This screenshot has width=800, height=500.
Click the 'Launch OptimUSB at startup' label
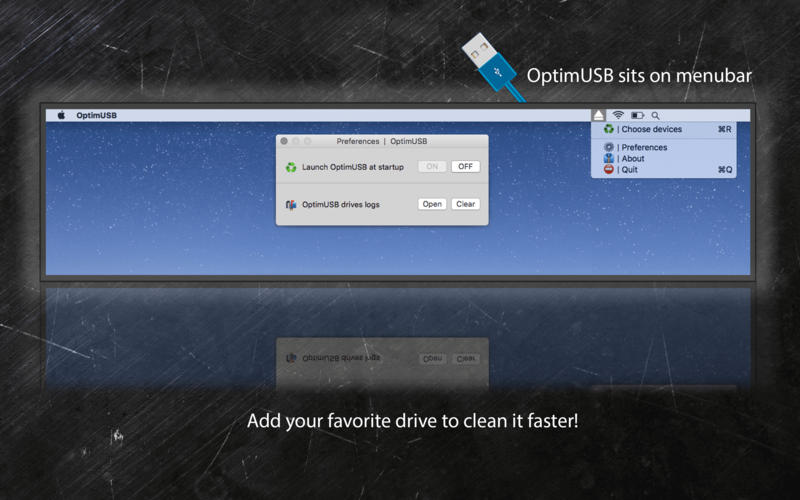353,167
